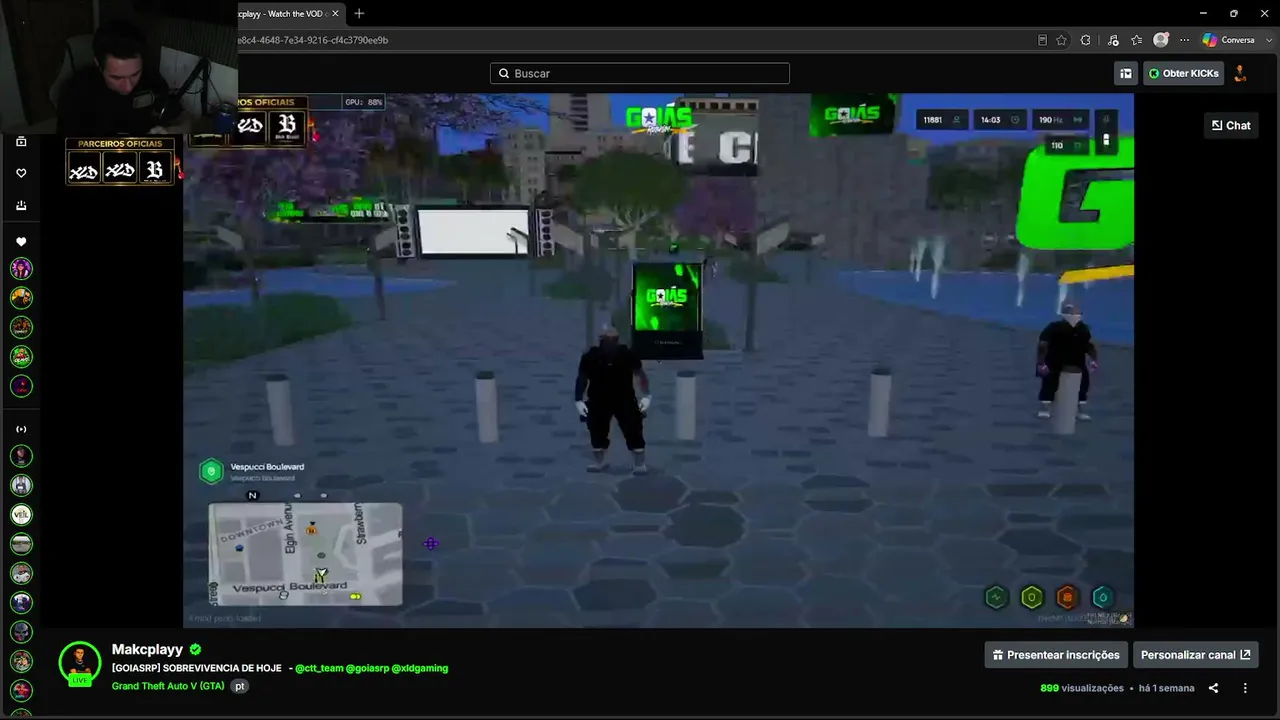
Task: Open the download tray icon in the sidebar
Action: pos(21,205)
